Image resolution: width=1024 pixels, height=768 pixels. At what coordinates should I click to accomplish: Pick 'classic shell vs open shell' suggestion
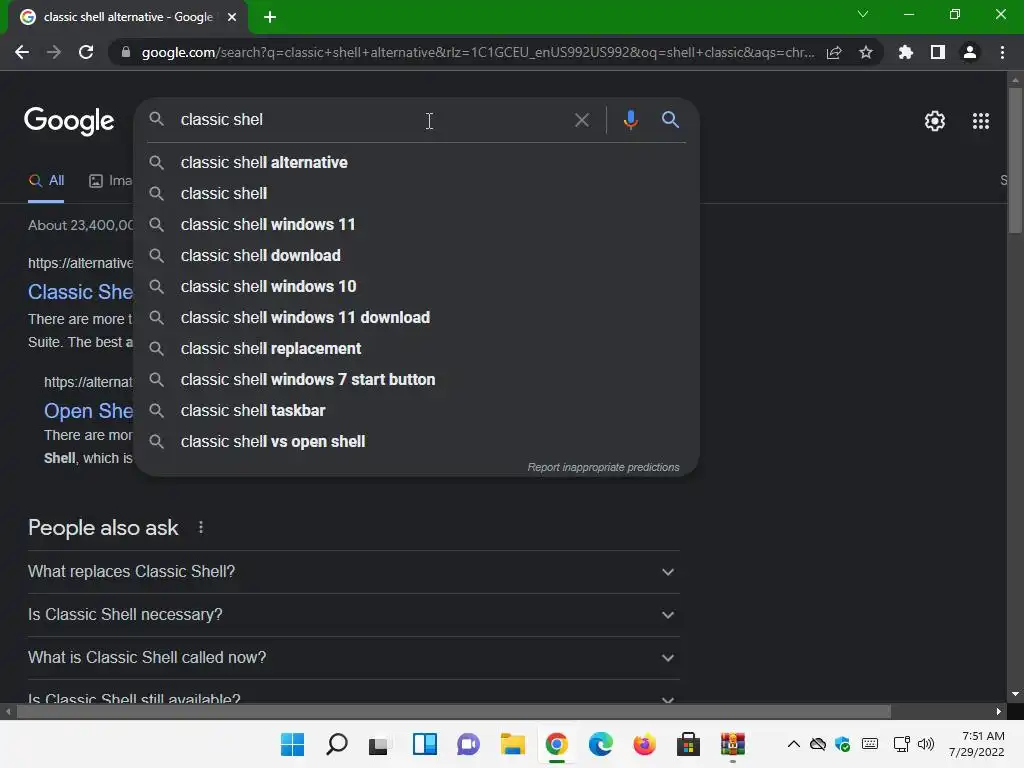(x=417, y=441)
